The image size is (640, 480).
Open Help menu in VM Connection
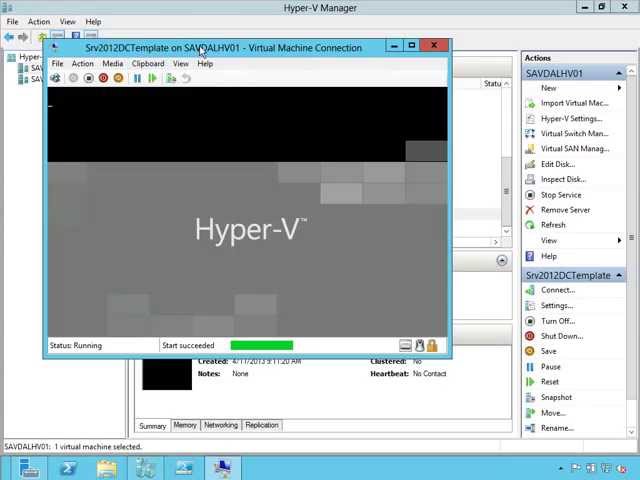[205, 64]
